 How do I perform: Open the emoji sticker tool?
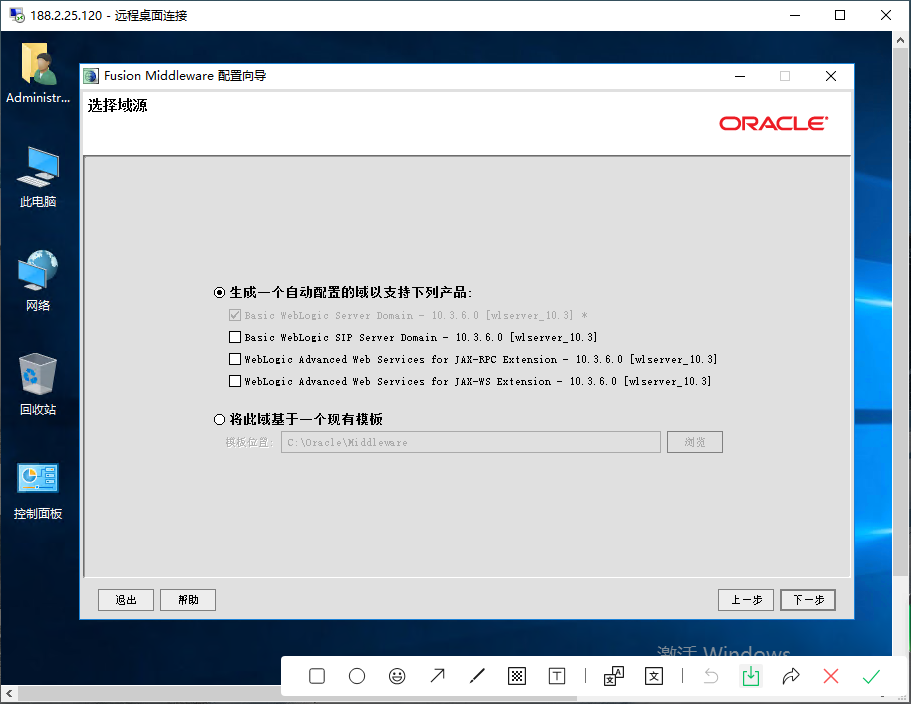[x=397, y=676]
